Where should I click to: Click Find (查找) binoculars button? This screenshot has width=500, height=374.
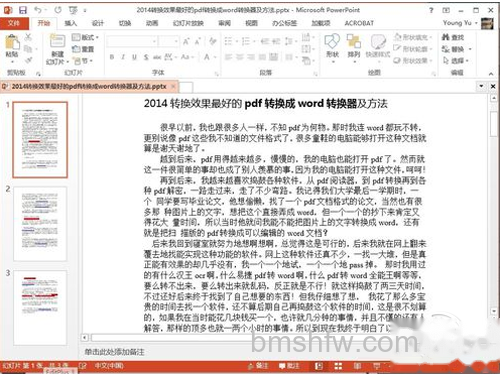[x=453, y=37]
